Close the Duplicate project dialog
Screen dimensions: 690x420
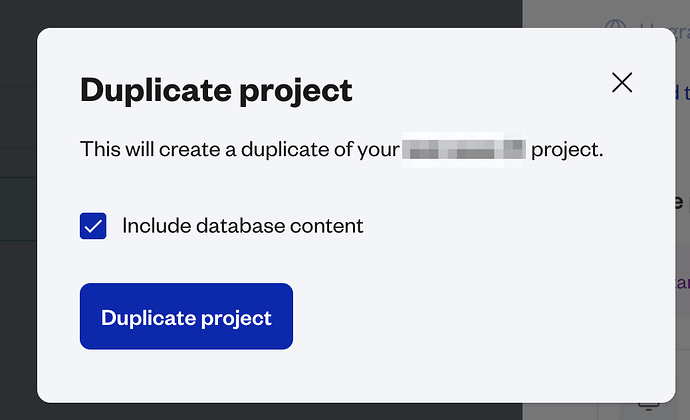622,82
